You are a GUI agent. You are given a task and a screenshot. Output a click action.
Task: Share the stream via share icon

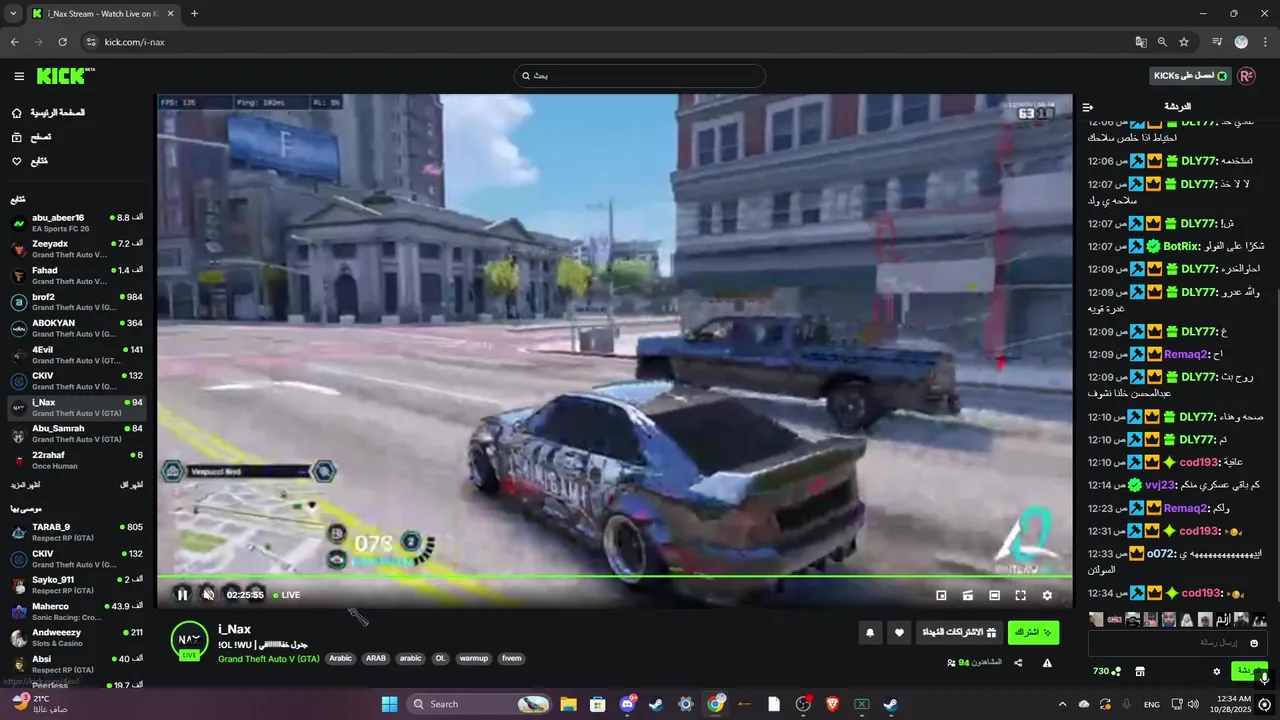1018,662
